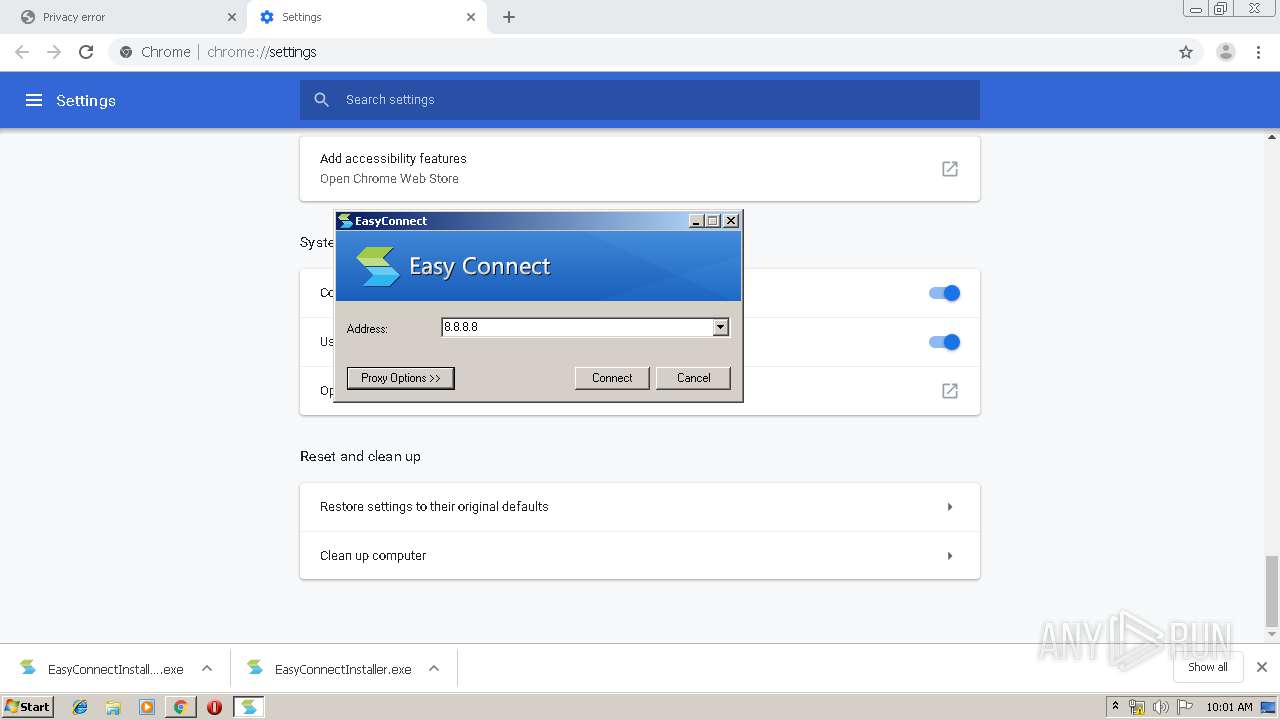Click the page vertical scrollbar thumb
This screenshot has width=1280, height=720.
coord(1272,591)
